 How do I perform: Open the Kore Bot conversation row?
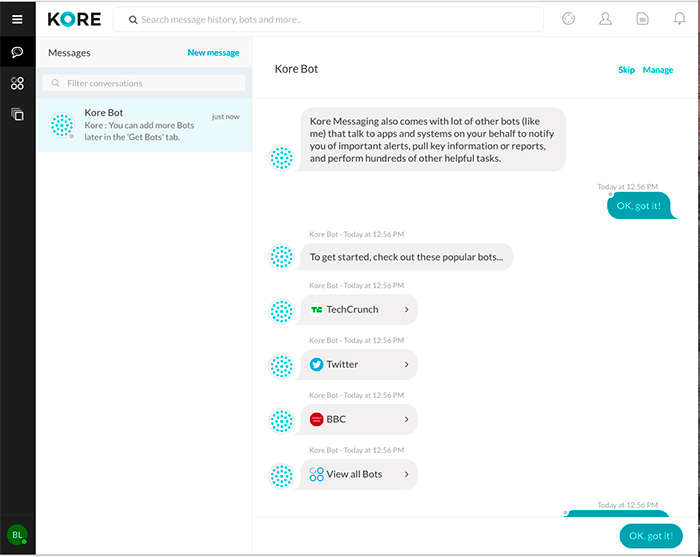point(144,125)
